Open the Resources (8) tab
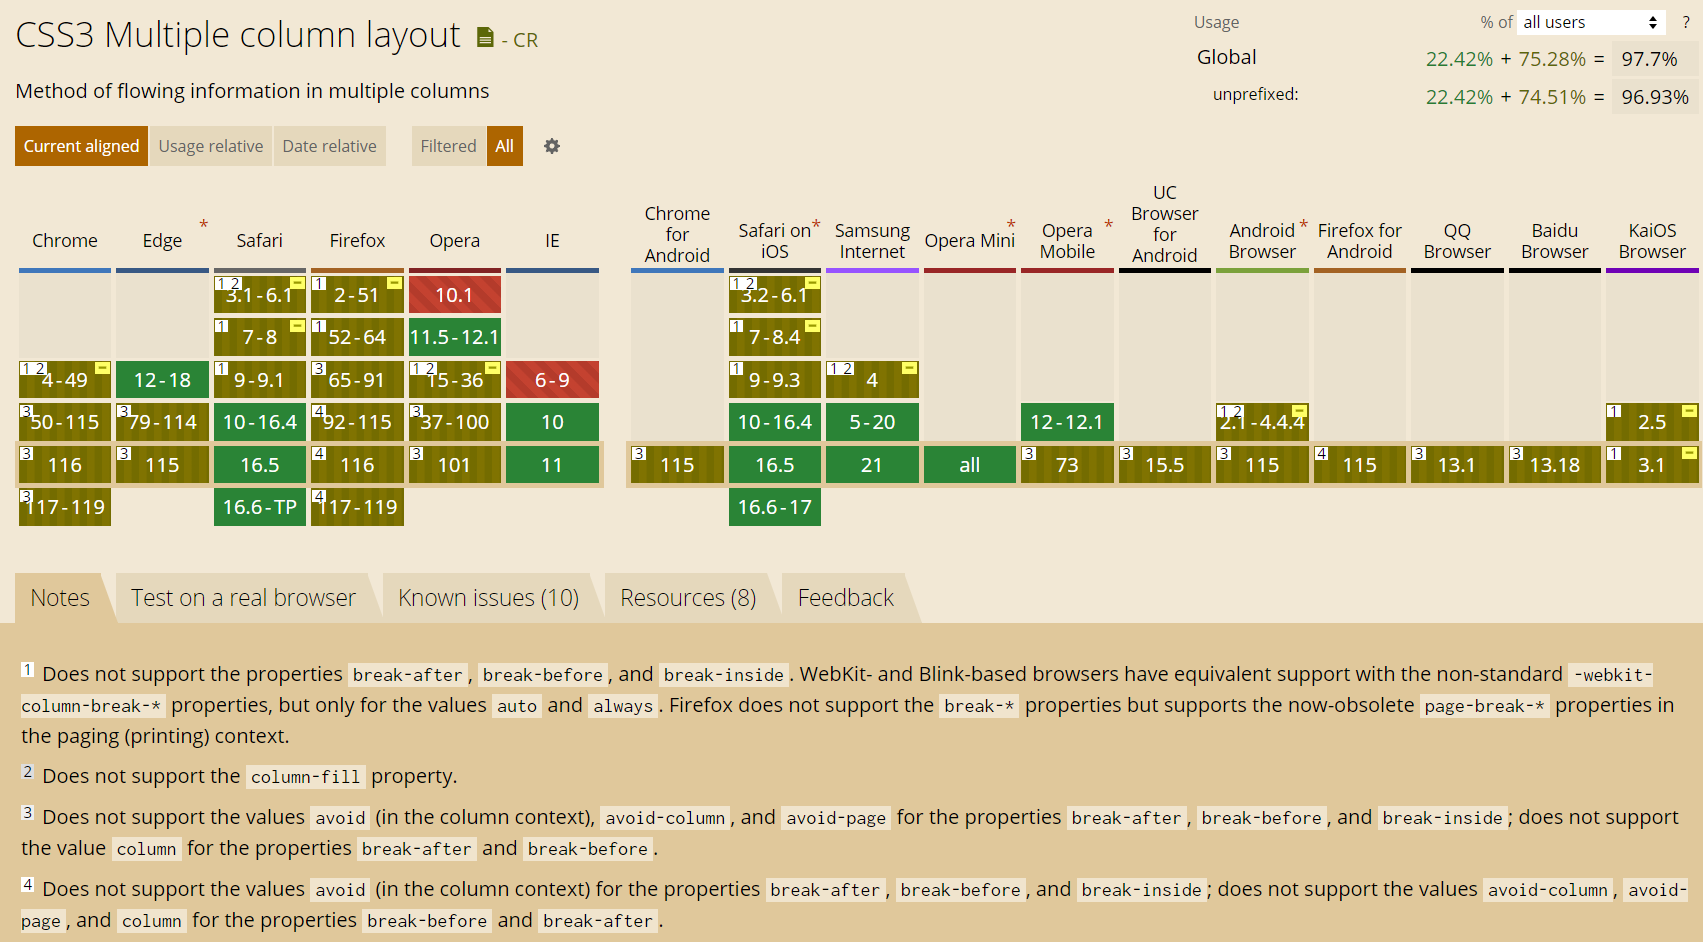Image resolution: width=1703 pixels, height=942 pixels. [688, 598]
